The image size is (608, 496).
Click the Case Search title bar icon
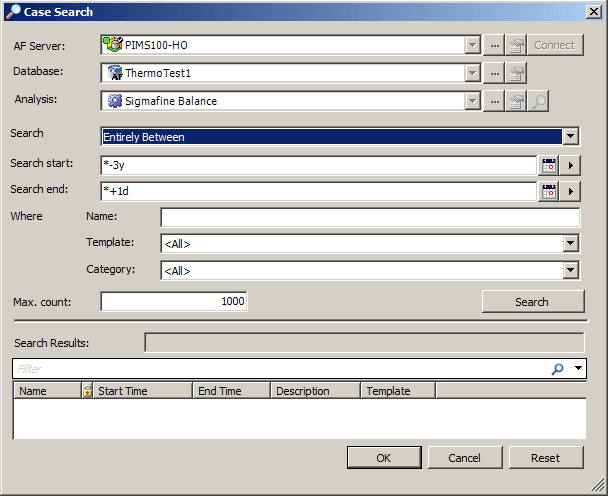pyautogui.click(x=13, y=11)
